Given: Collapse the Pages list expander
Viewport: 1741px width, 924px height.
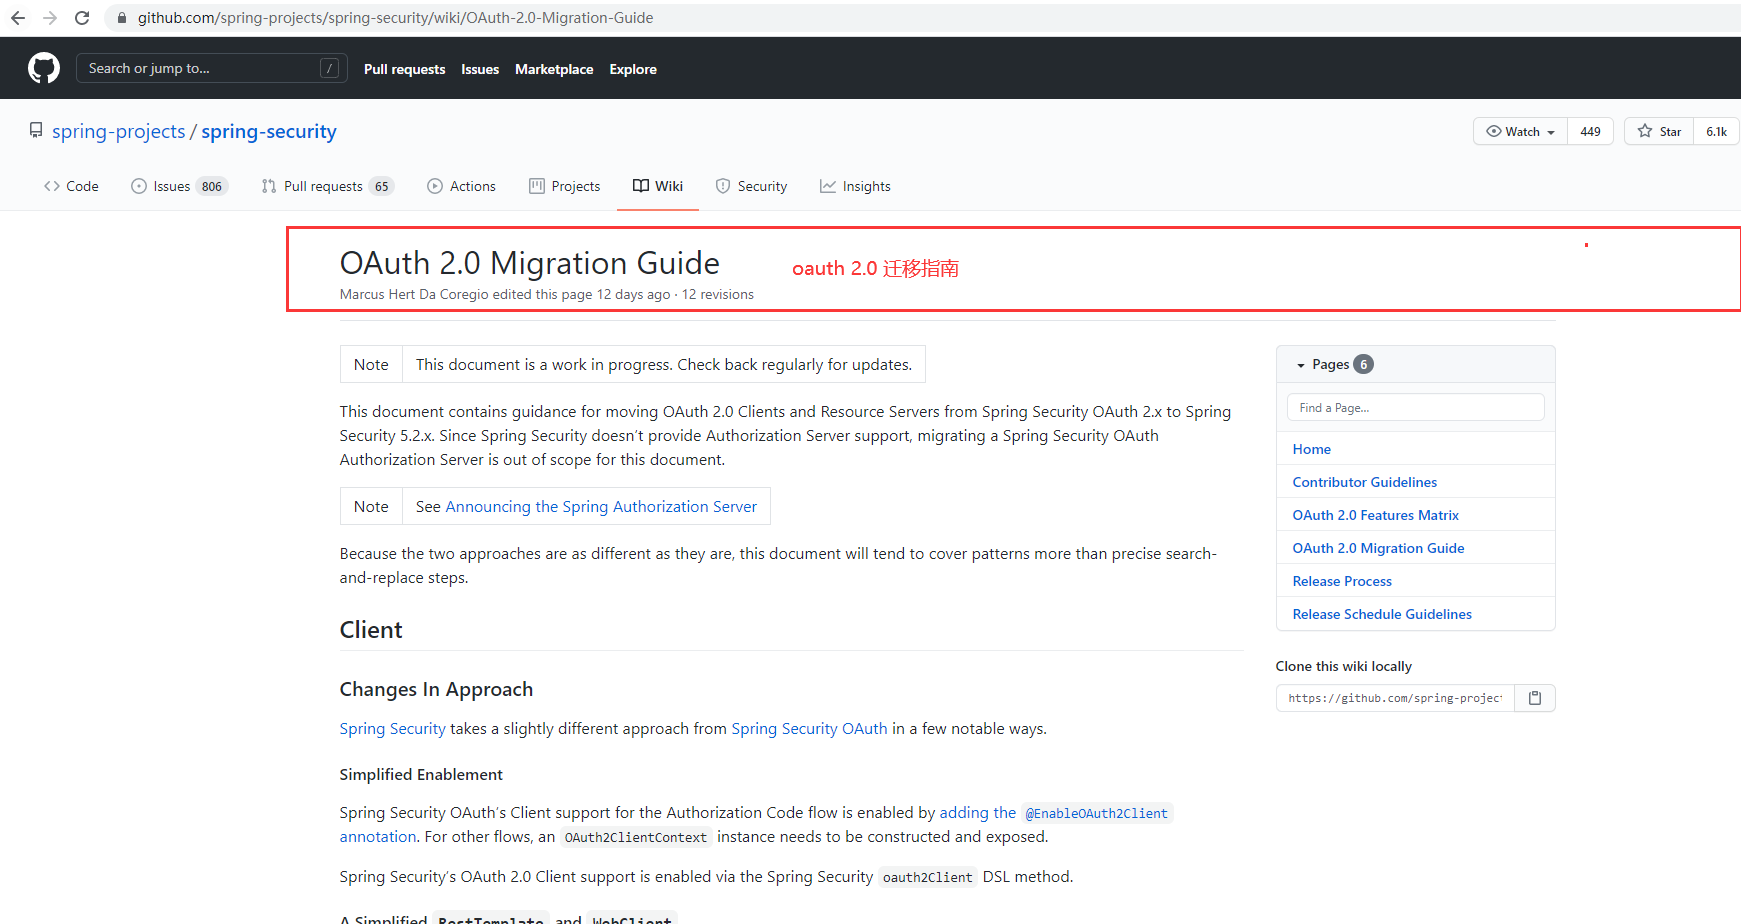Looking at the screenshot, I should [1301, 365].
